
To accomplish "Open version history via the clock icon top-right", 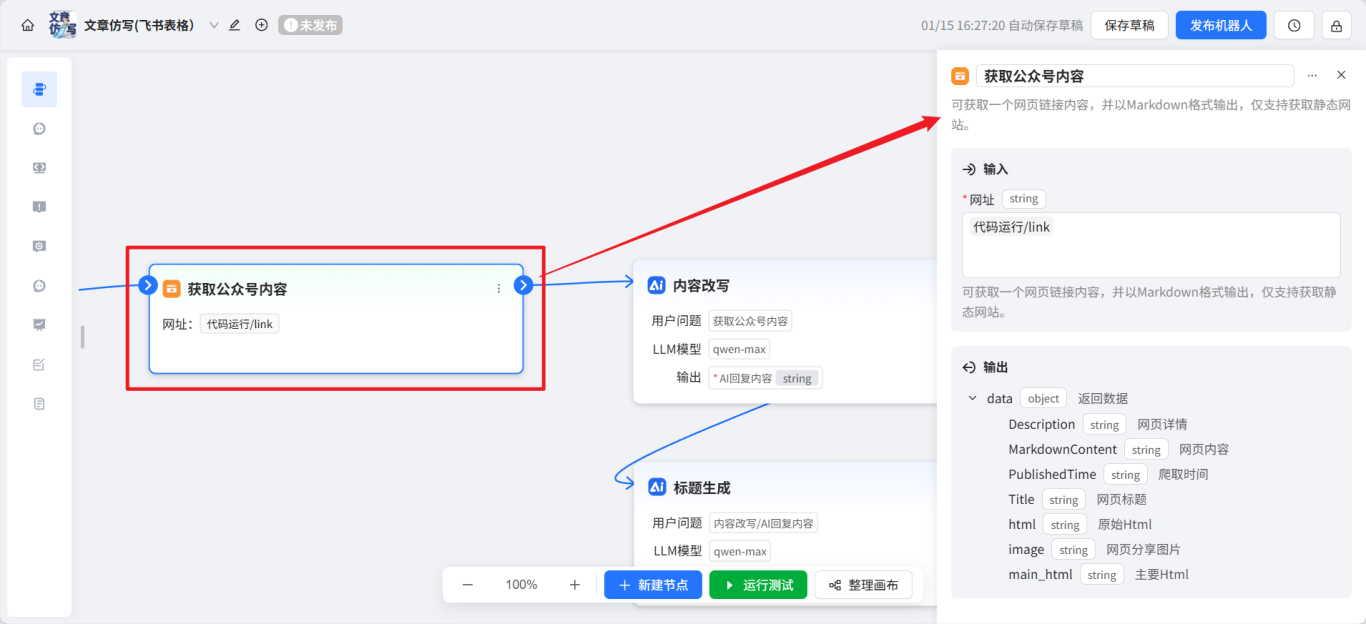I will (x=1294, y=24).
